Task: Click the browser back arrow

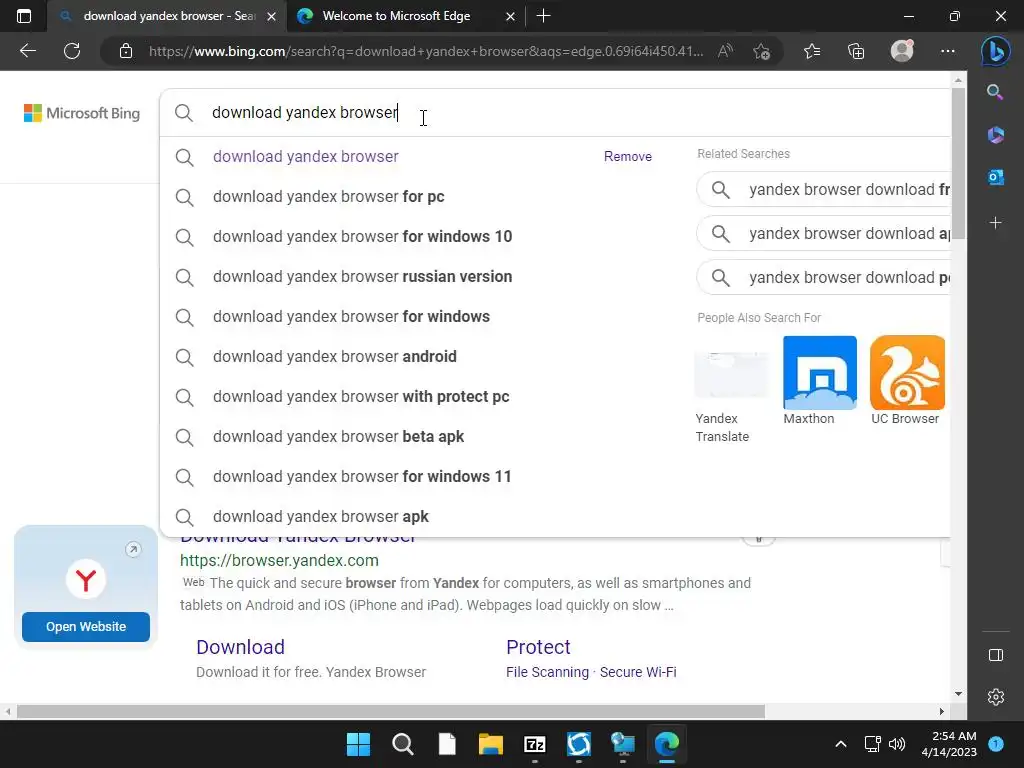Action: (27, 51)
